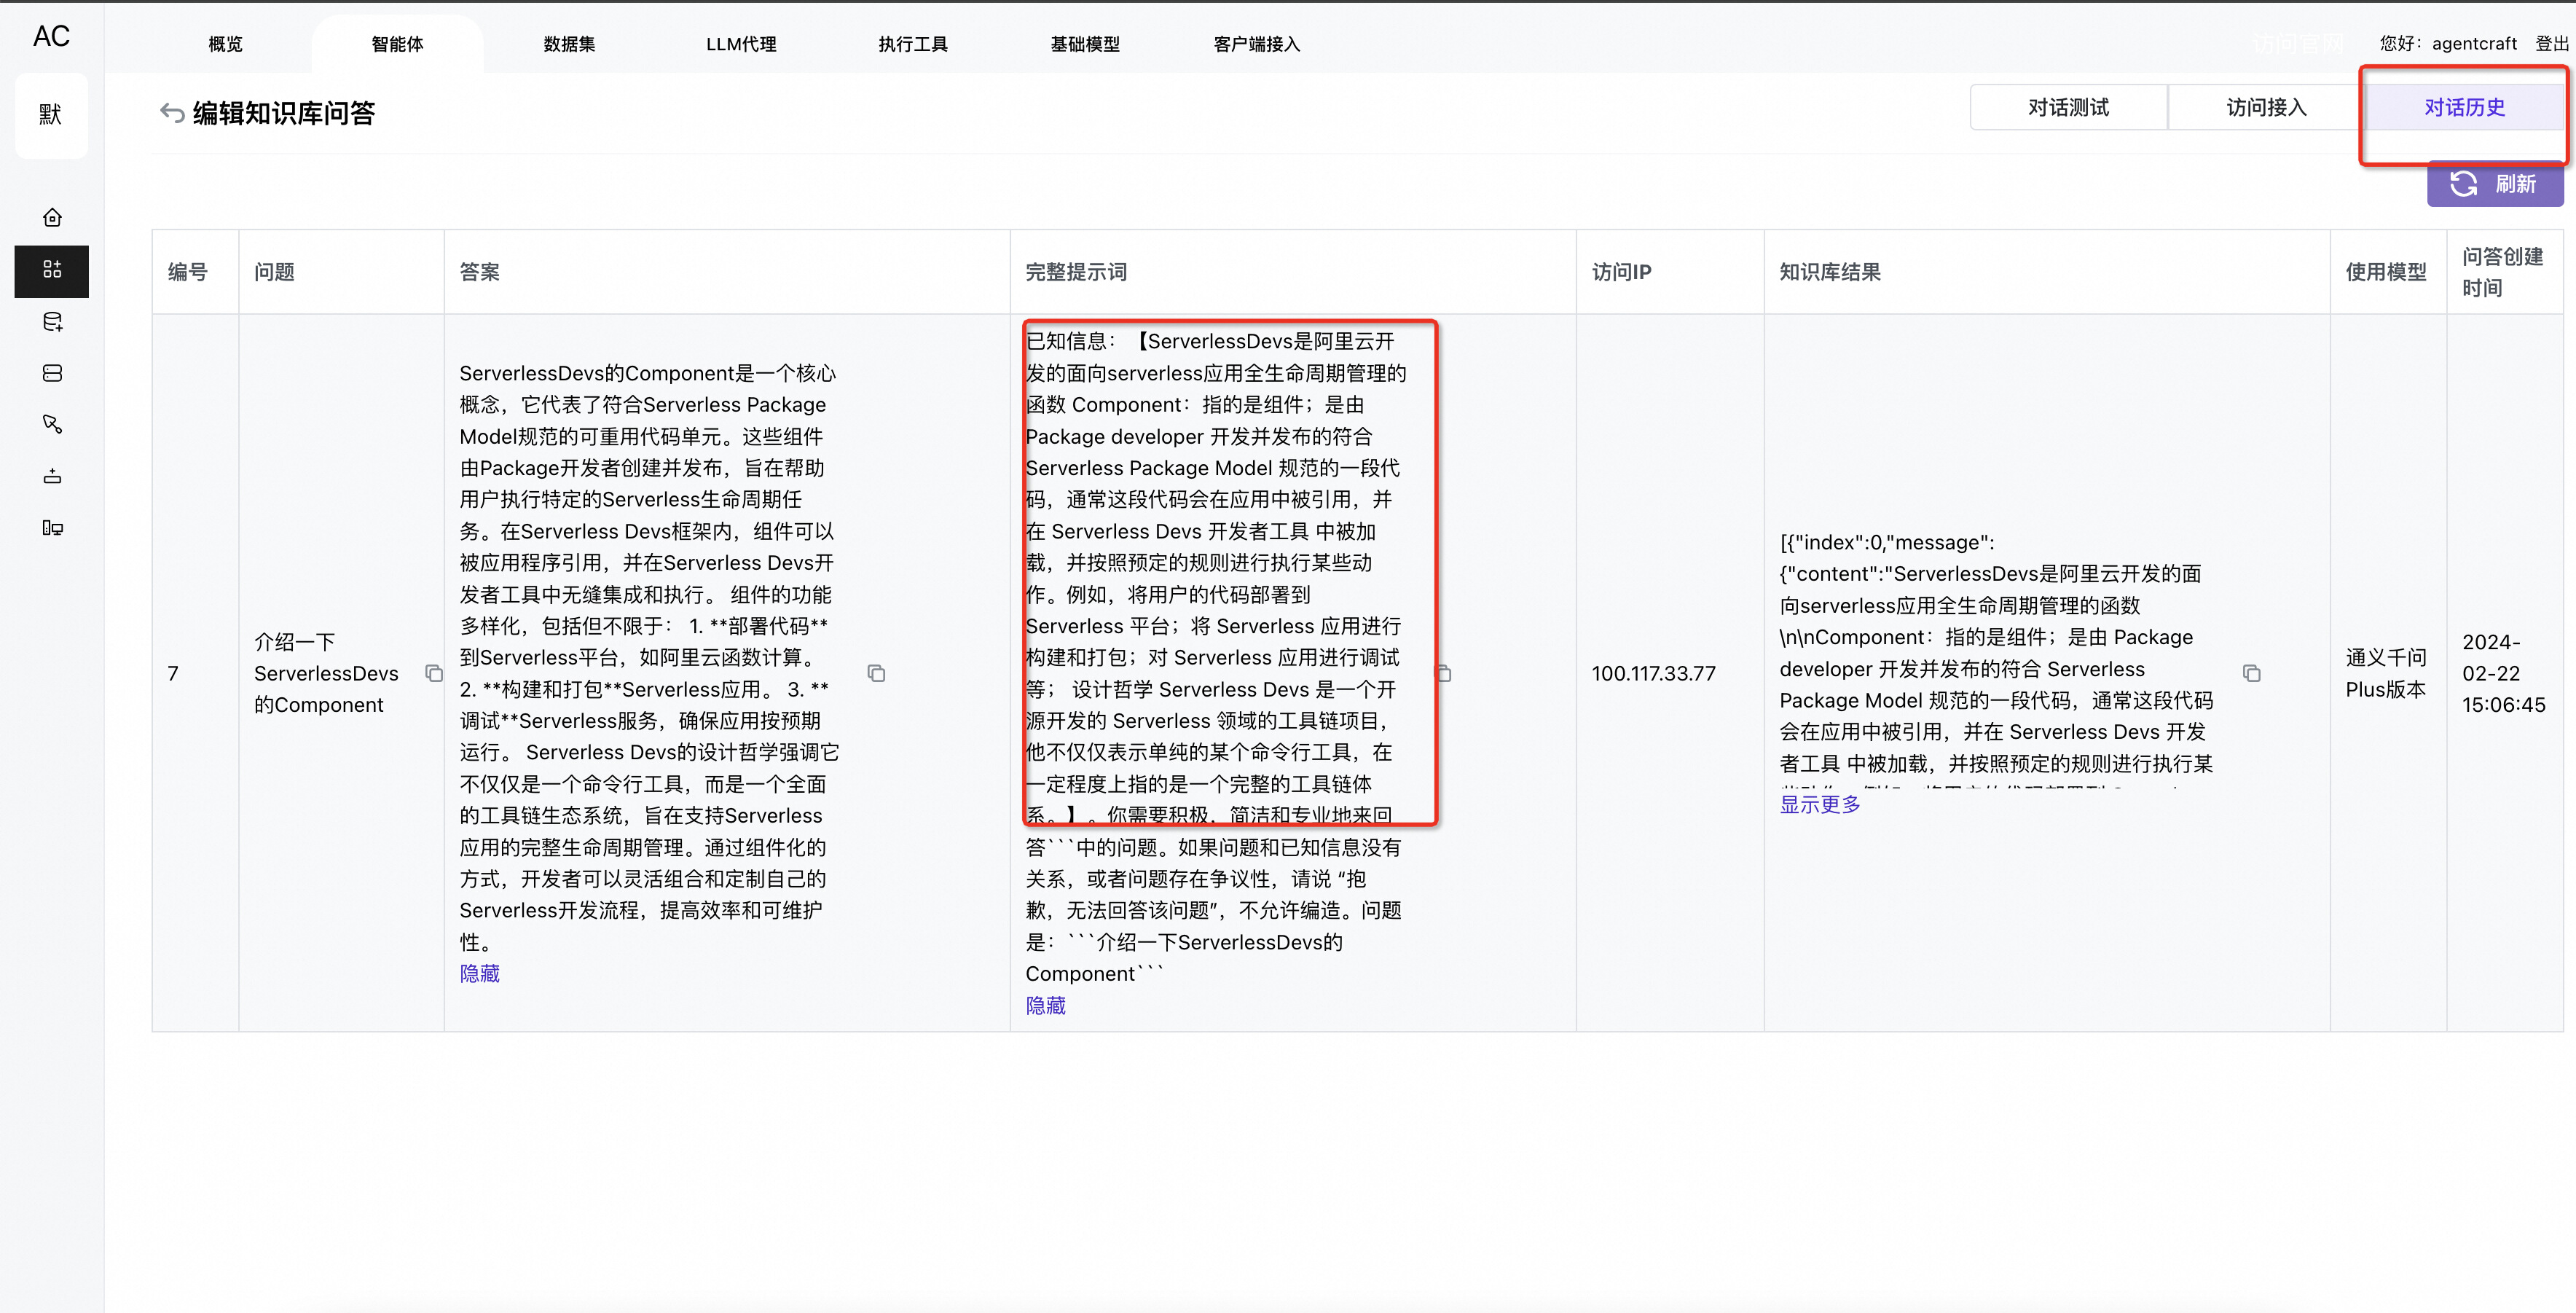Open the database-add icon in the sidebar
The image size is (2576, 1313).
[x=52, y=322]
